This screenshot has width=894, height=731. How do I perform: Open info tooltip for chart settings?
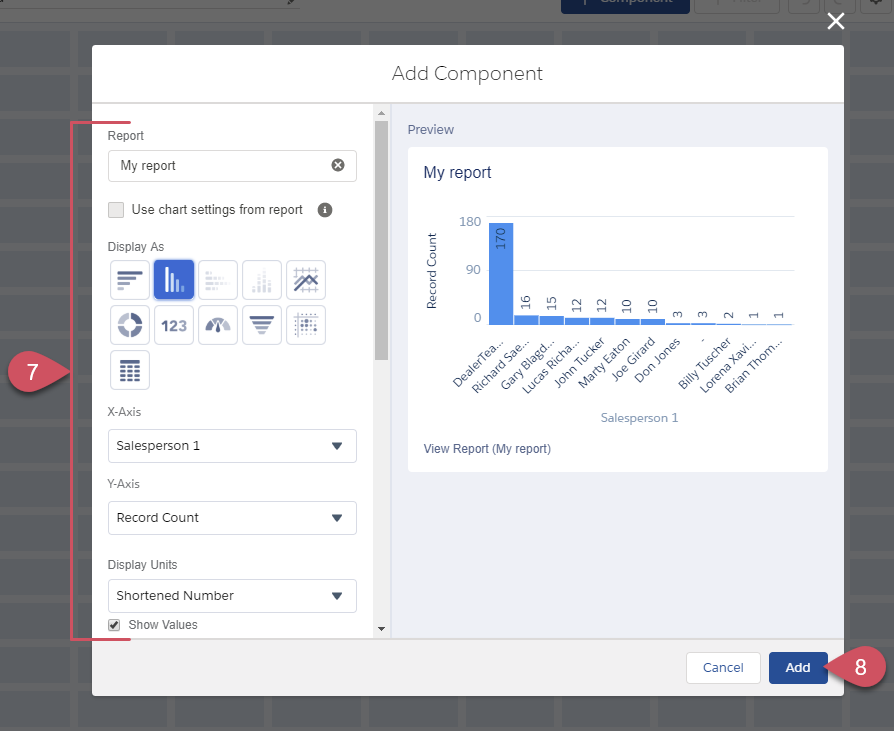coord(325,210)
